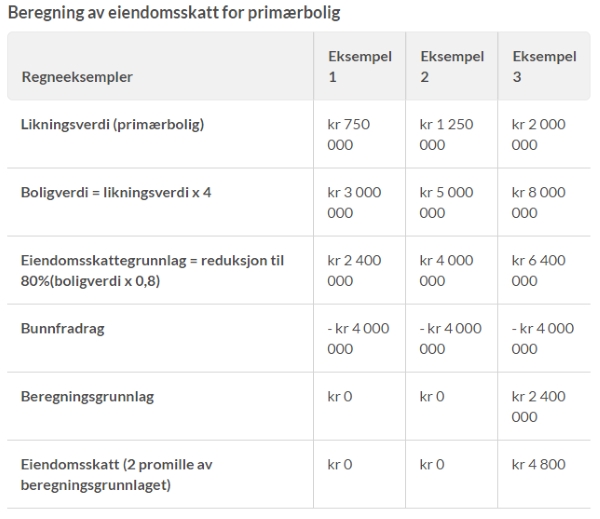Select the 'Likningsverdi (primærbolig)' row label
Viewport: 600px width, 519px height.
[x=112, y=125]
